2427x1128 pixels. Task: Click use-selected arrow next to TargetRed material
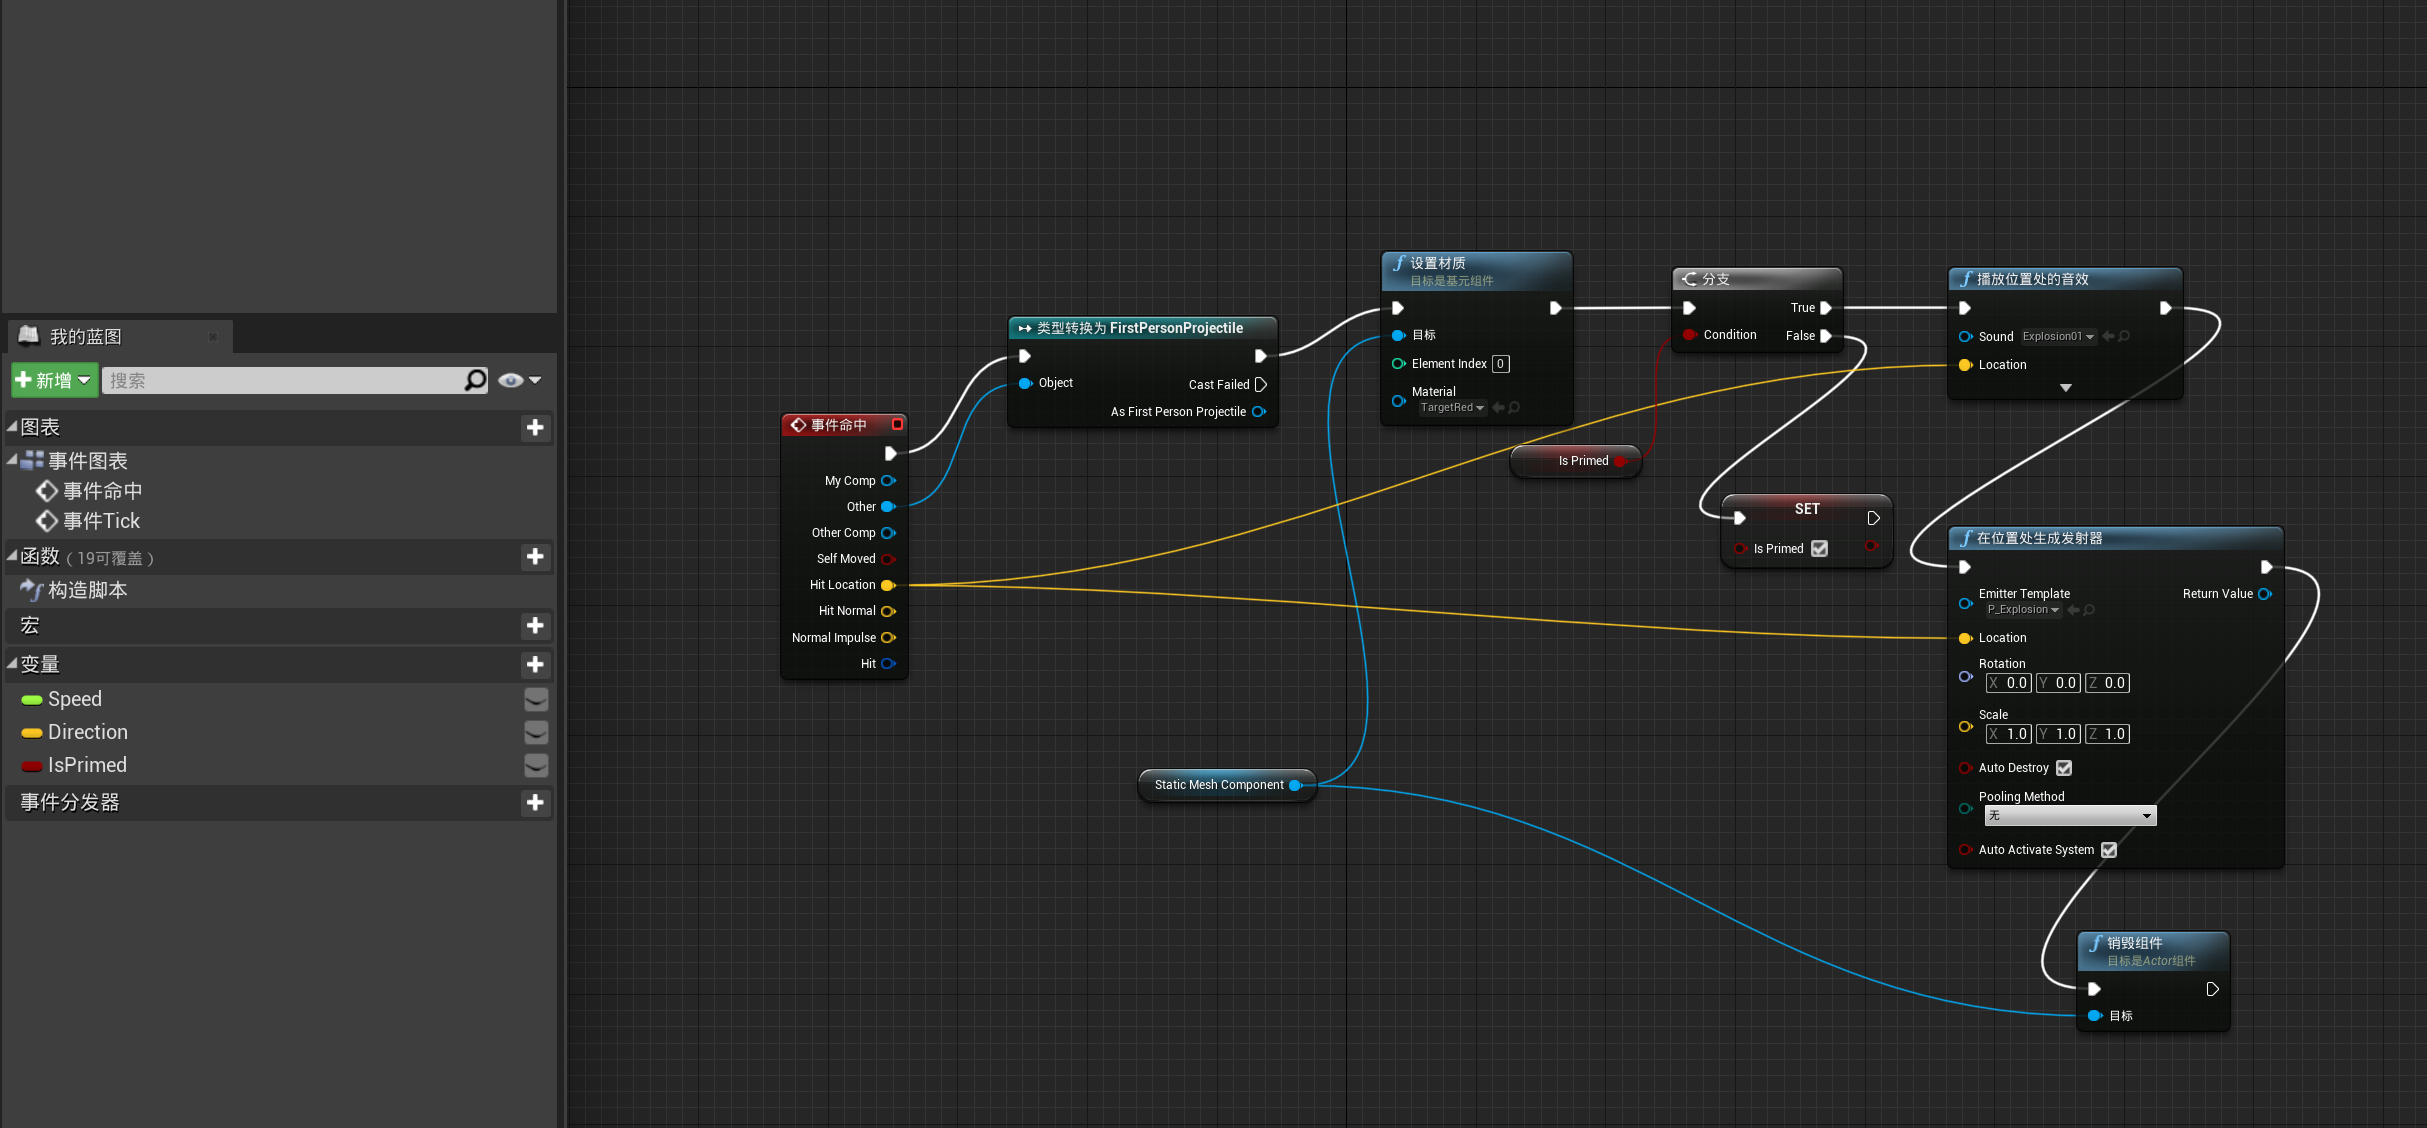1498,408
